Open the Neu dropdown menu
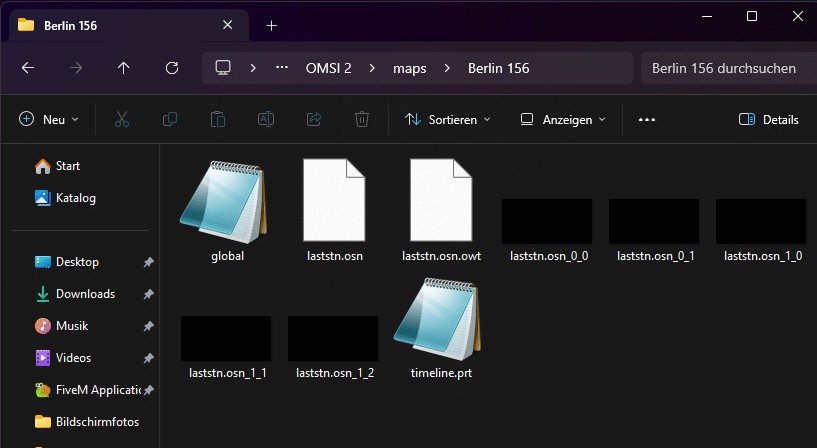This screenshot has width=817, height=448. pos(48,119)
